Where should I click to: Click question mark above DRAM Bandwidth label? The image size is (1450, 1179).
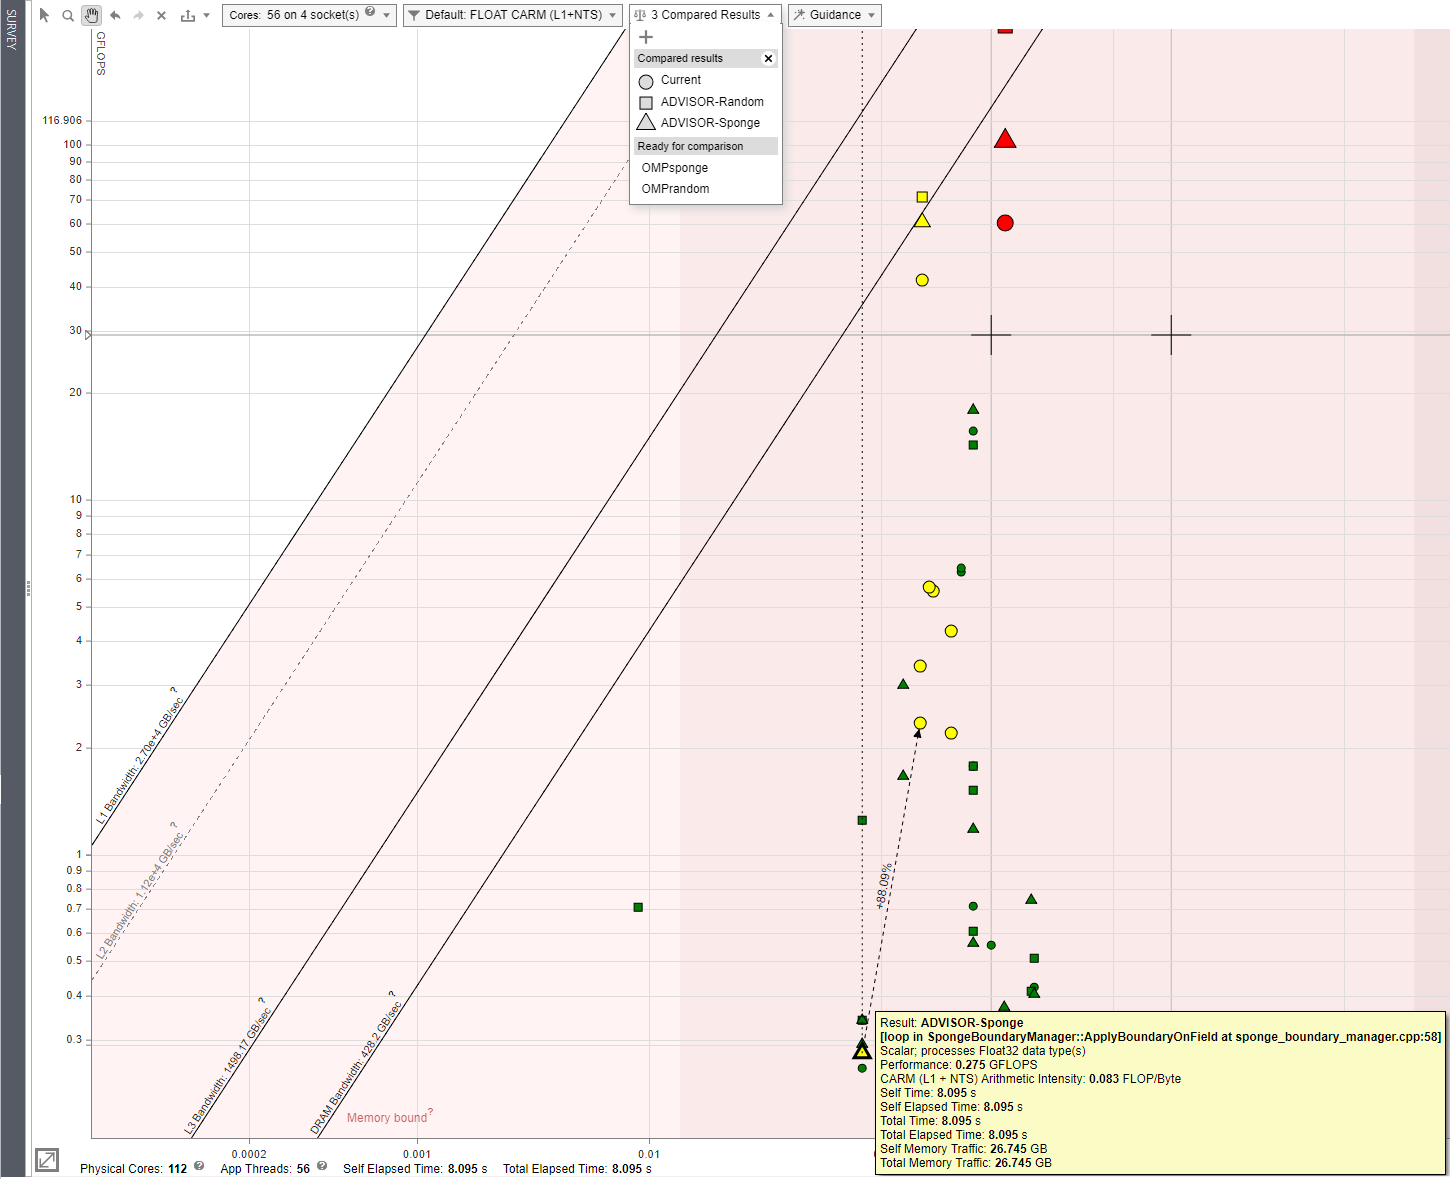392,995
